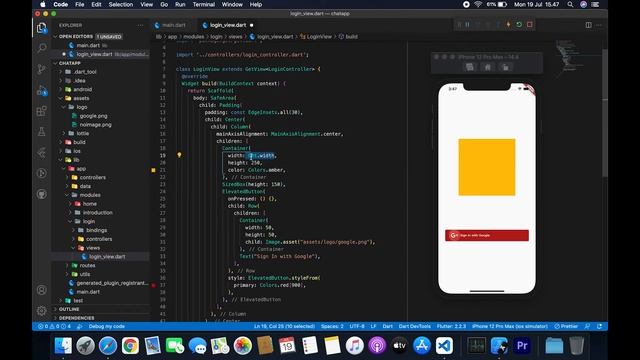Split the editor to the right
This screenshot has width=640, height=360.
click(588, 25)
